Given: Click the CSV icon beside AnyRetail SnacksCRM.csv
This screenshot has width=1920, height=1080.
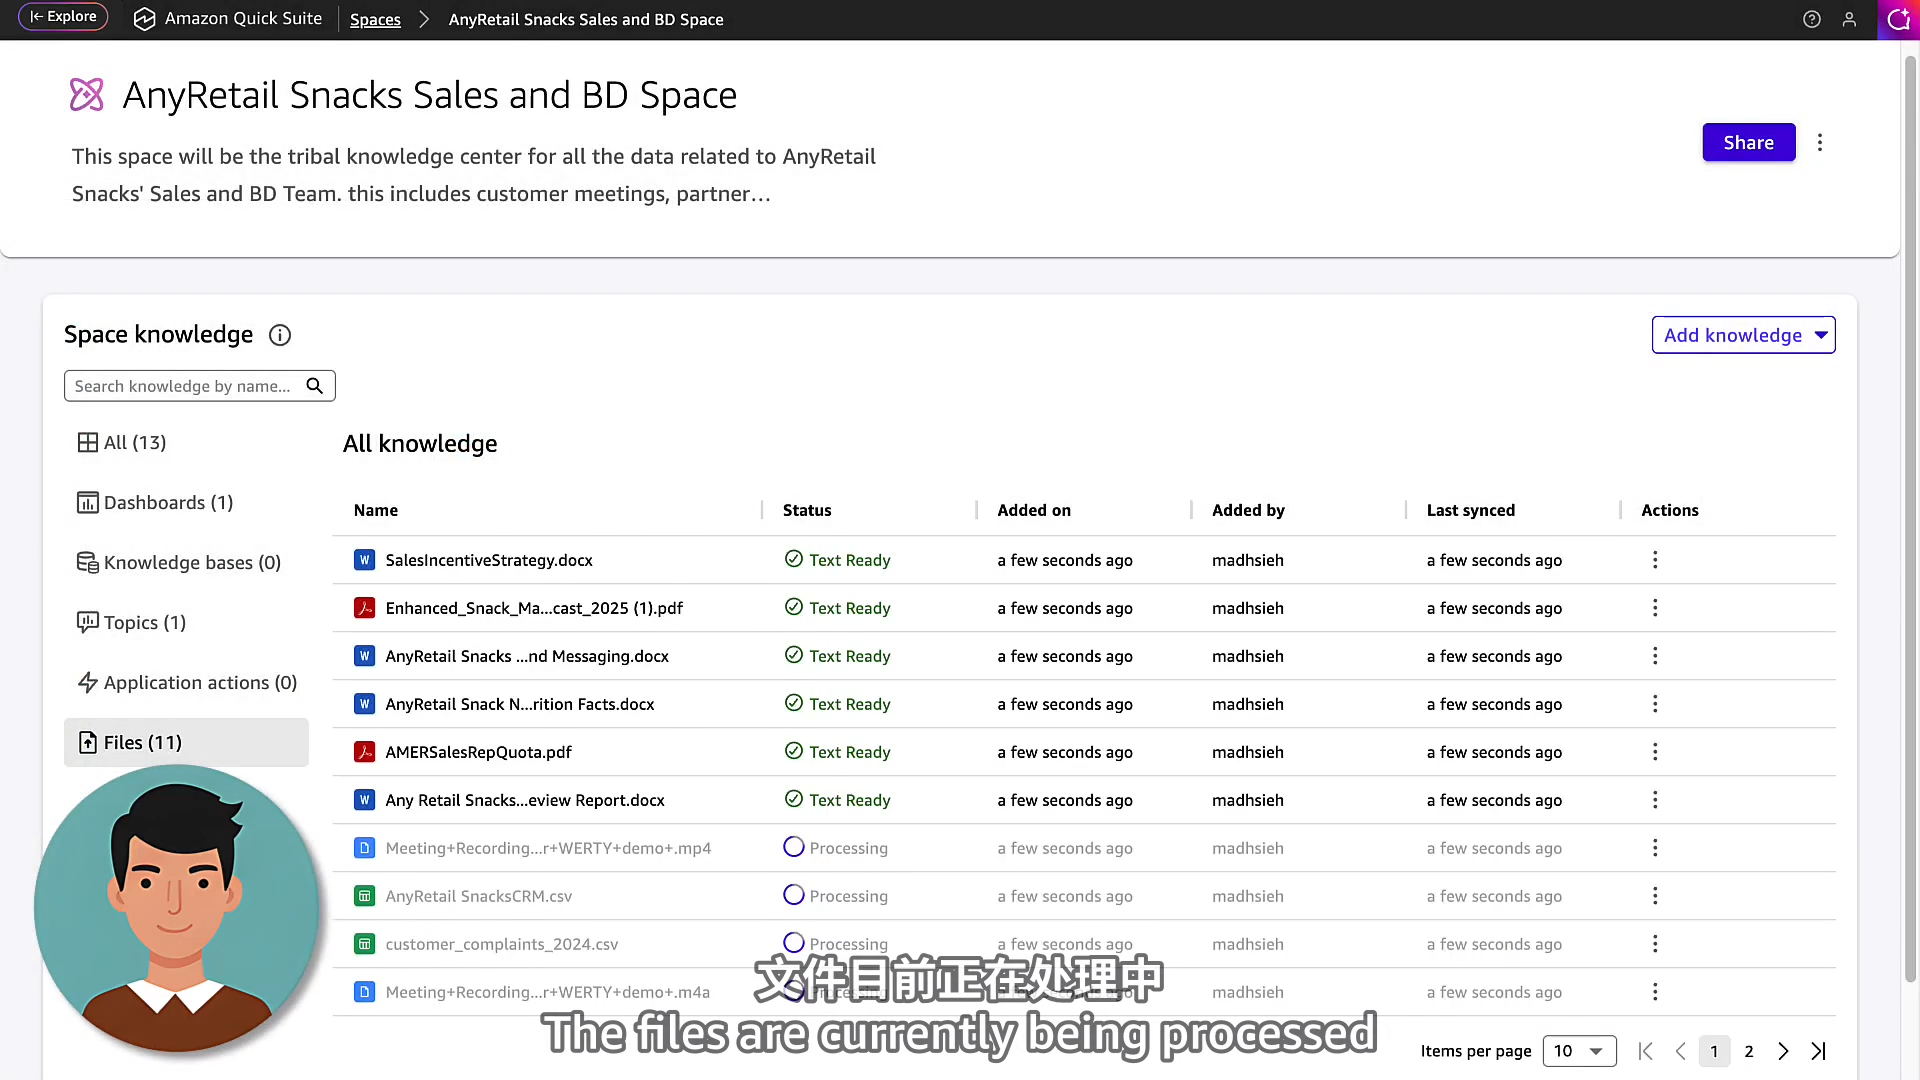Looking at the screenshot, I should pos(365,896).
